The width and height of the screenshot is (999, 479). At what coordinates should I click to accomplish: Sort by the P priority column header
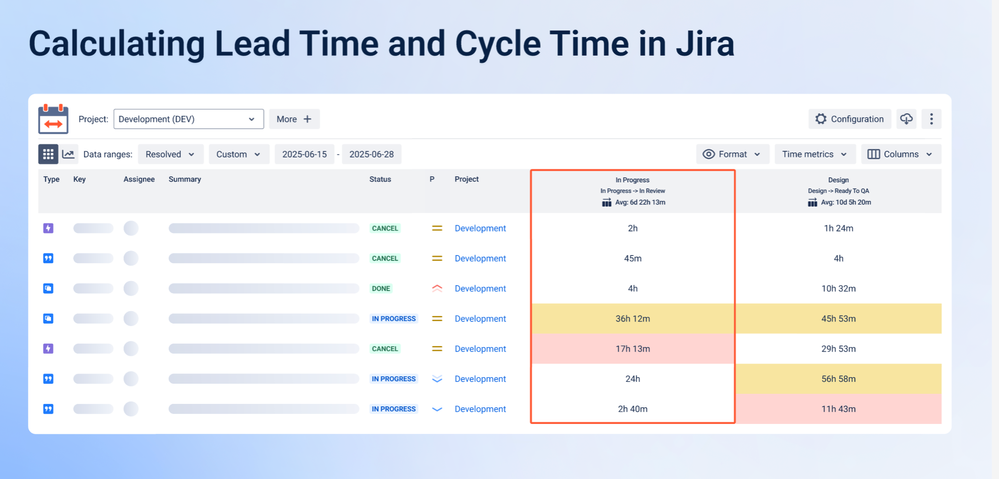432,180
